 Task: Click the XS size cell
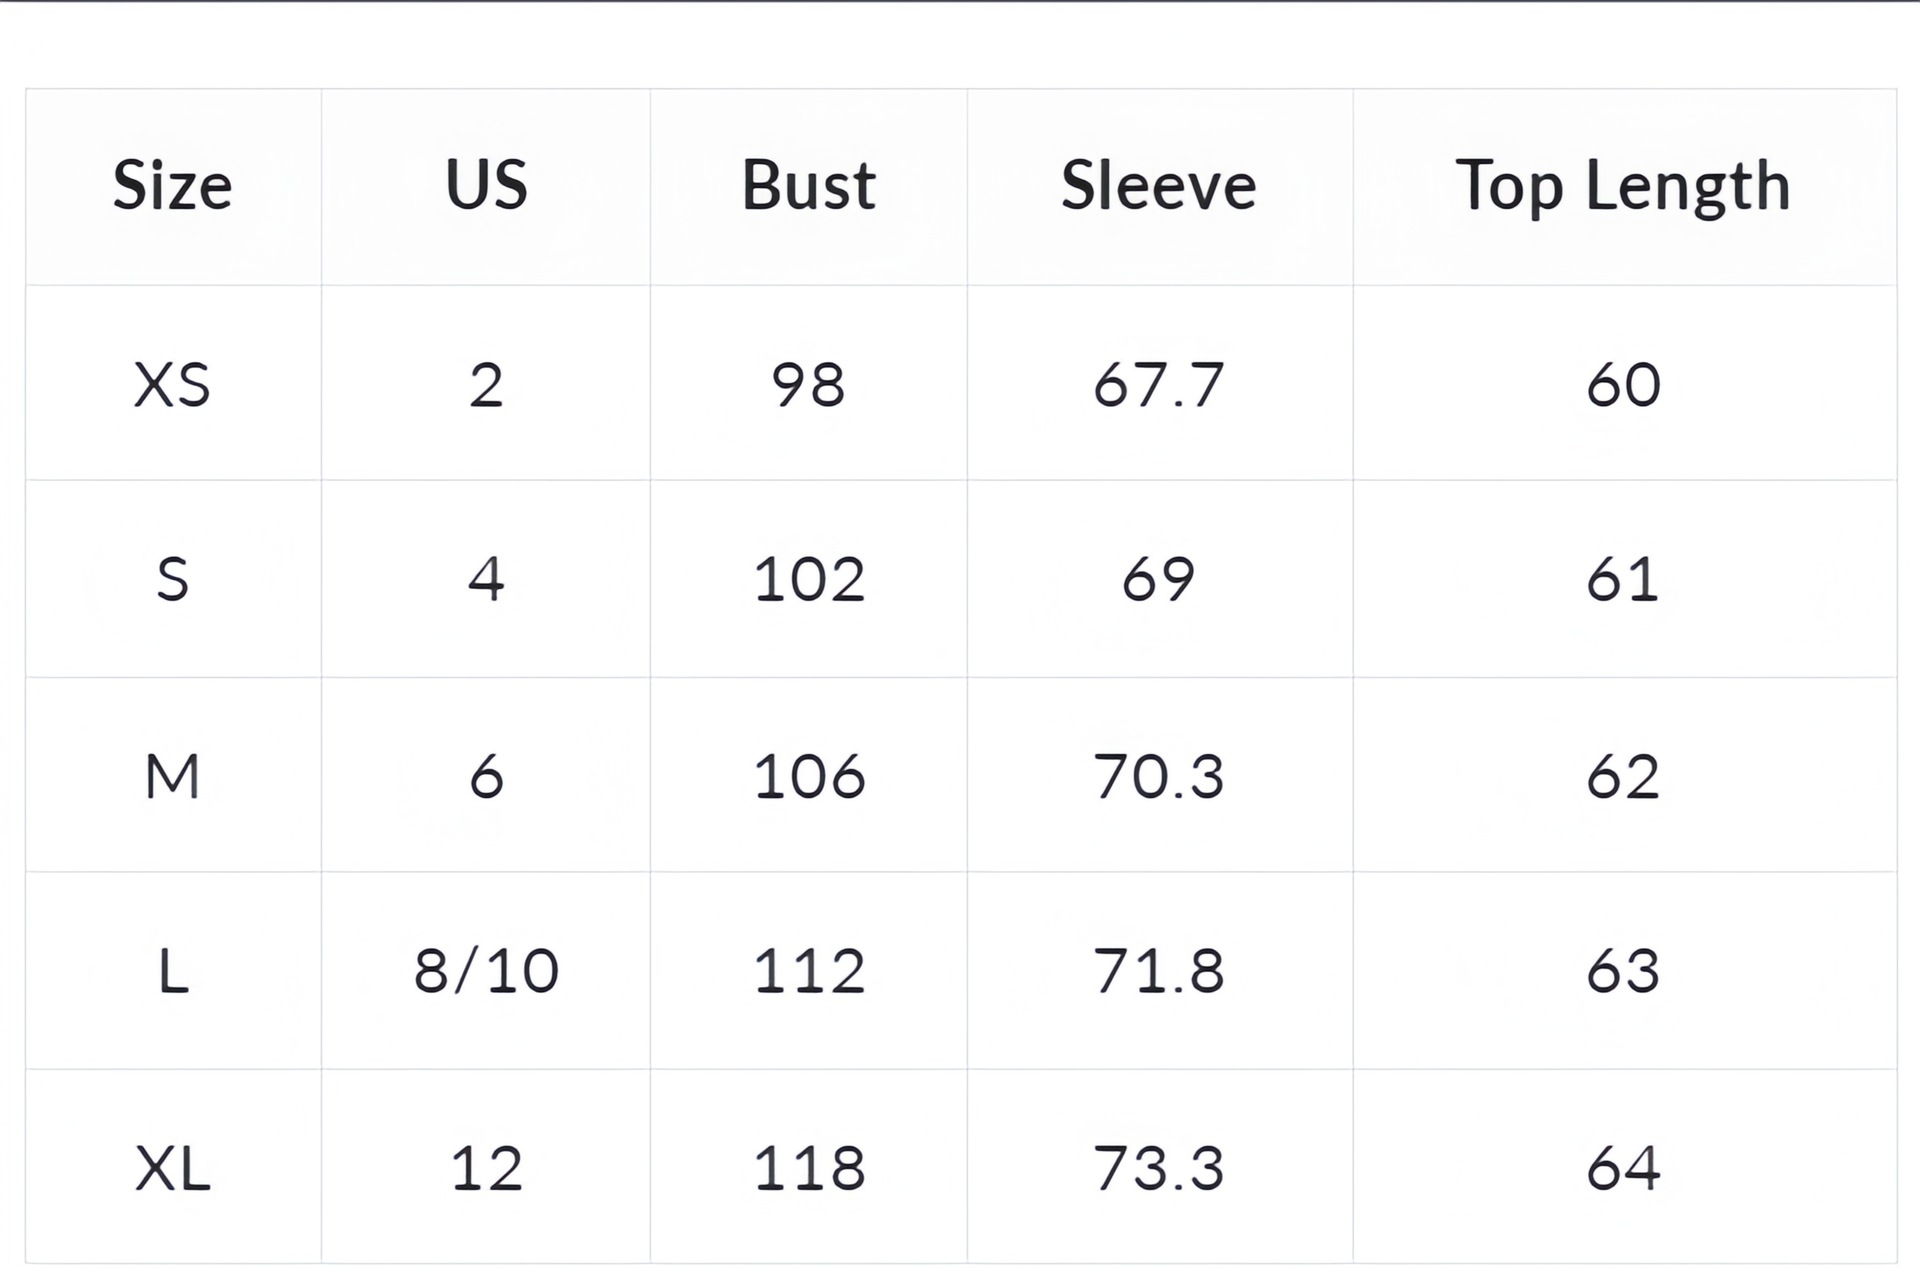click(172, 385)
